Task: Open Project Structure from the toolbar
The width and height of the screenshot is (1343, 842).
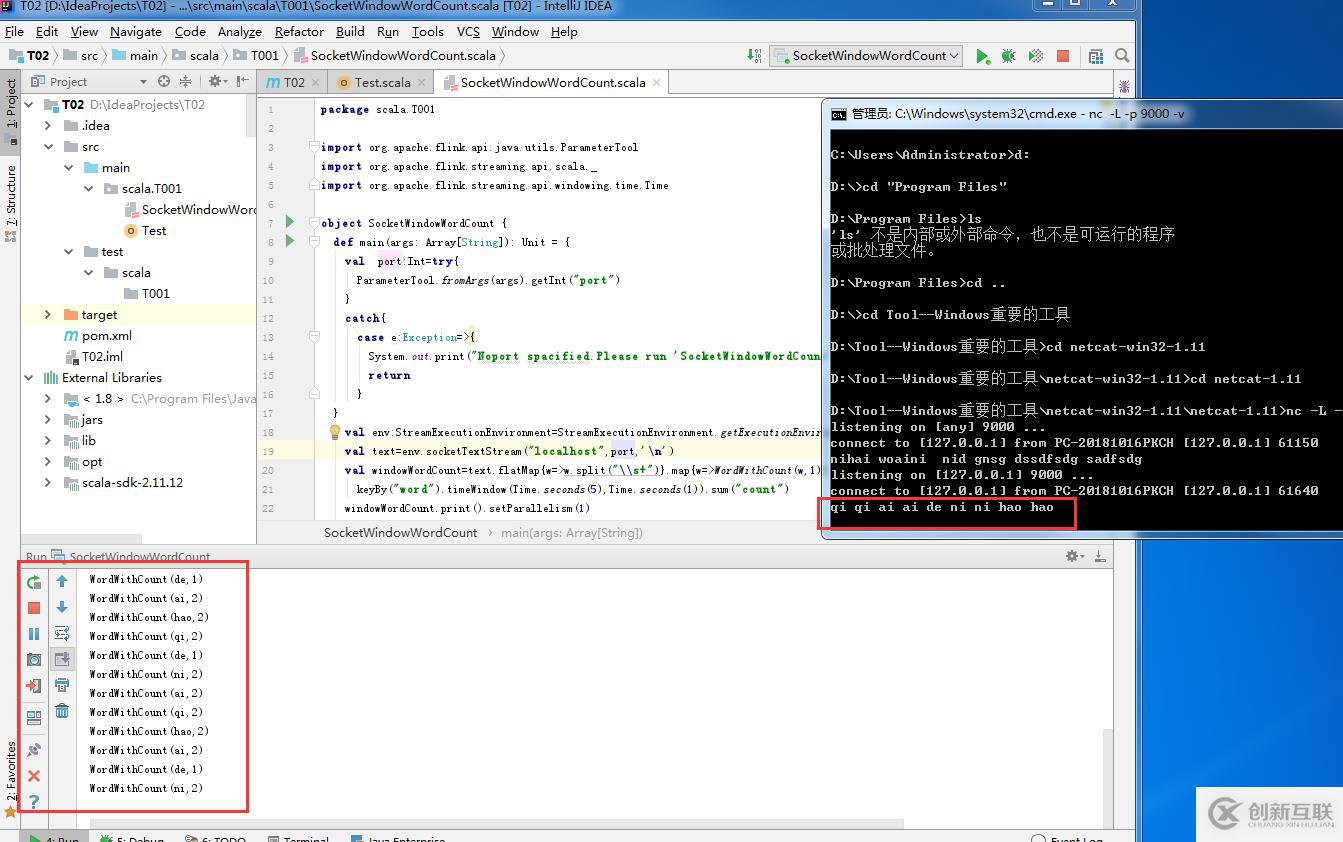Action: pos(1096,56)
